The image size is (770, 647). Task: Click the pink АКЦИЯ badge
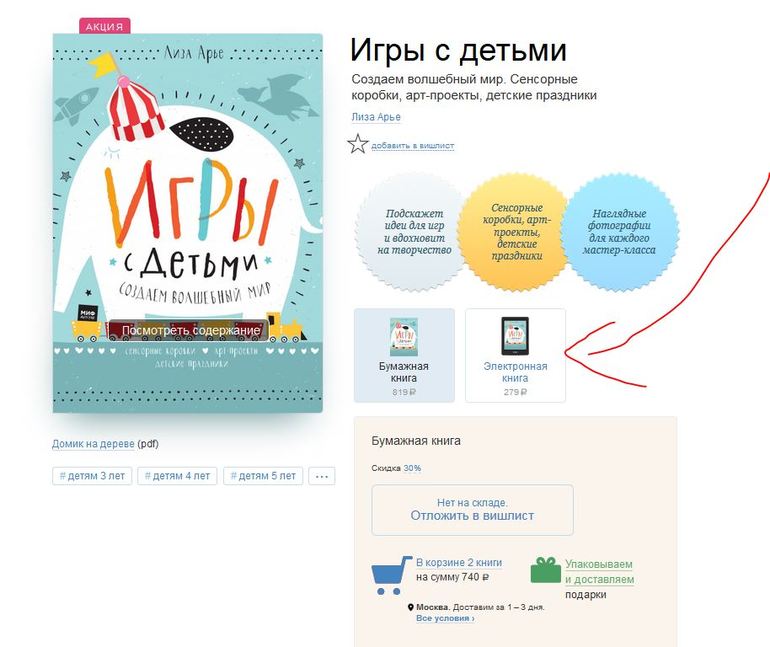coord(105,26)
